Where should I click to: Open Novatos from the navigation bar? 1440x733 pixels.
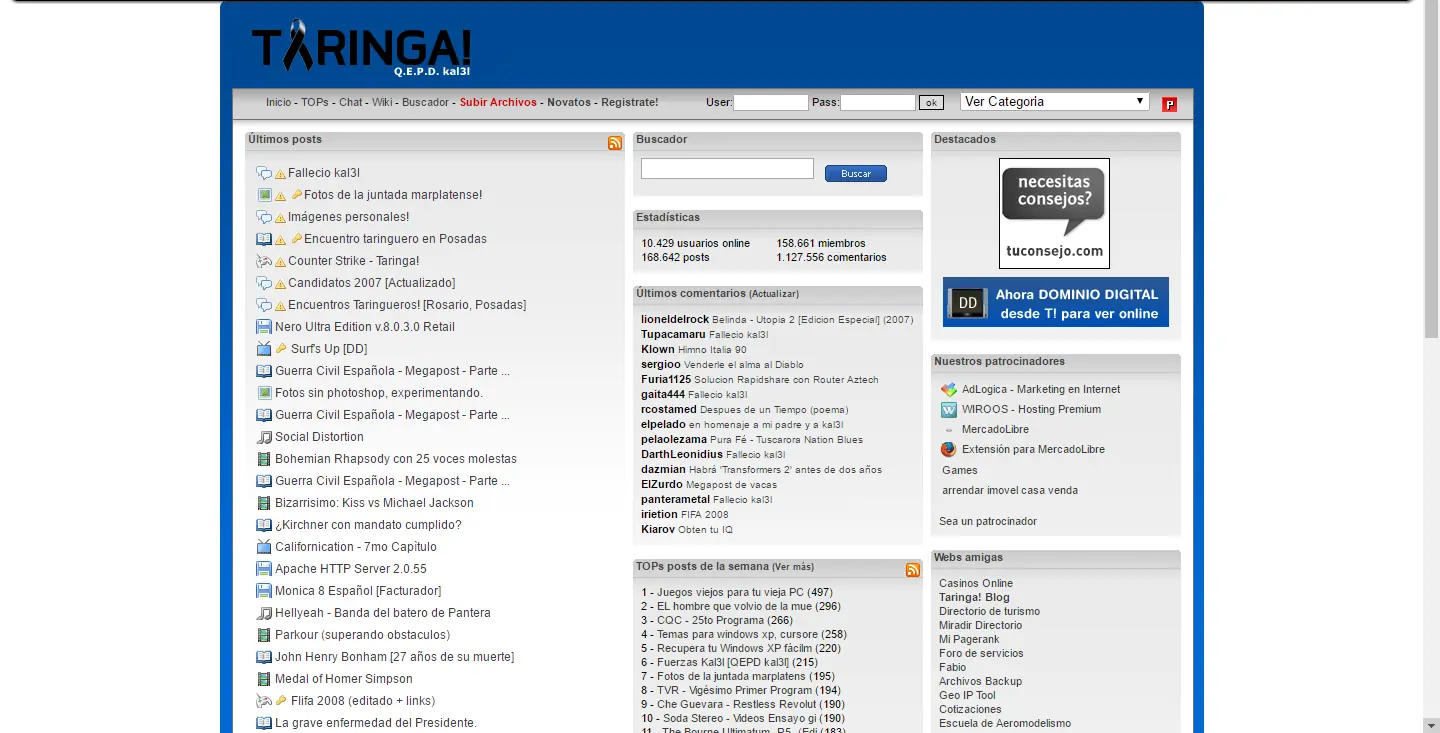[569, 102]
